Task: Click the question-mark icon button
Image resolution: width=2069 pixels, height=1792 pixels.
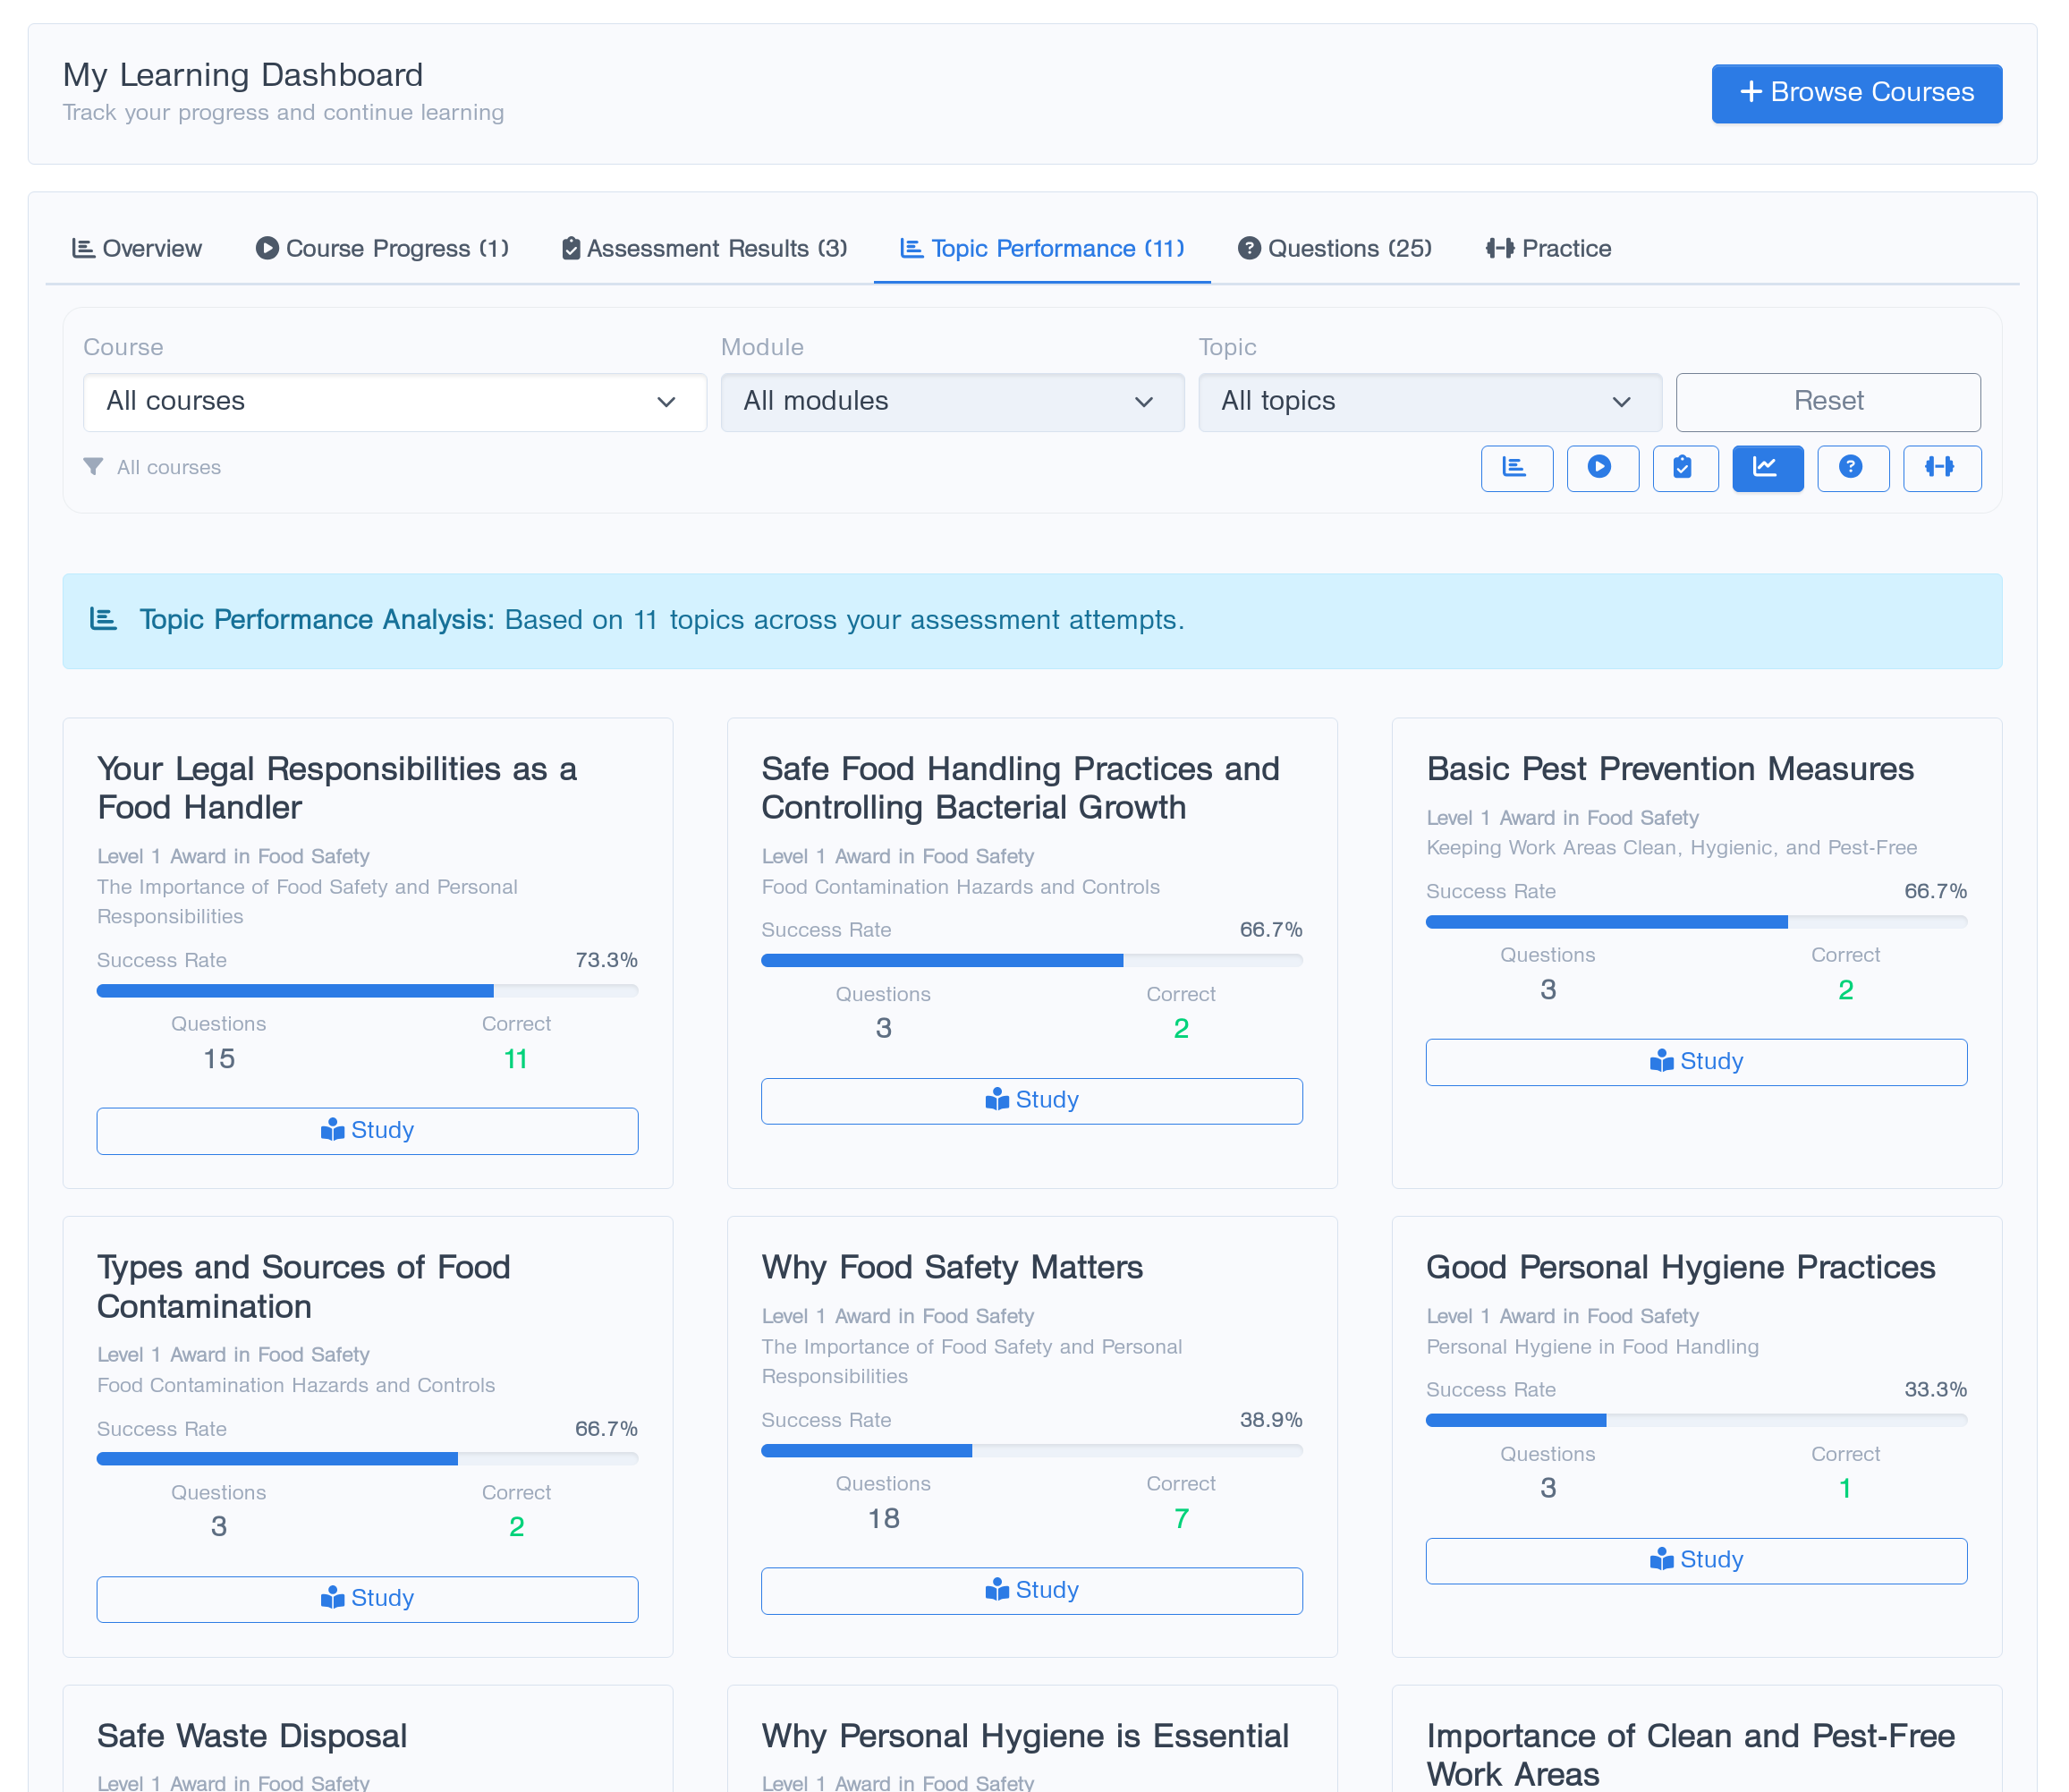Action: (x=1852, y=468)
